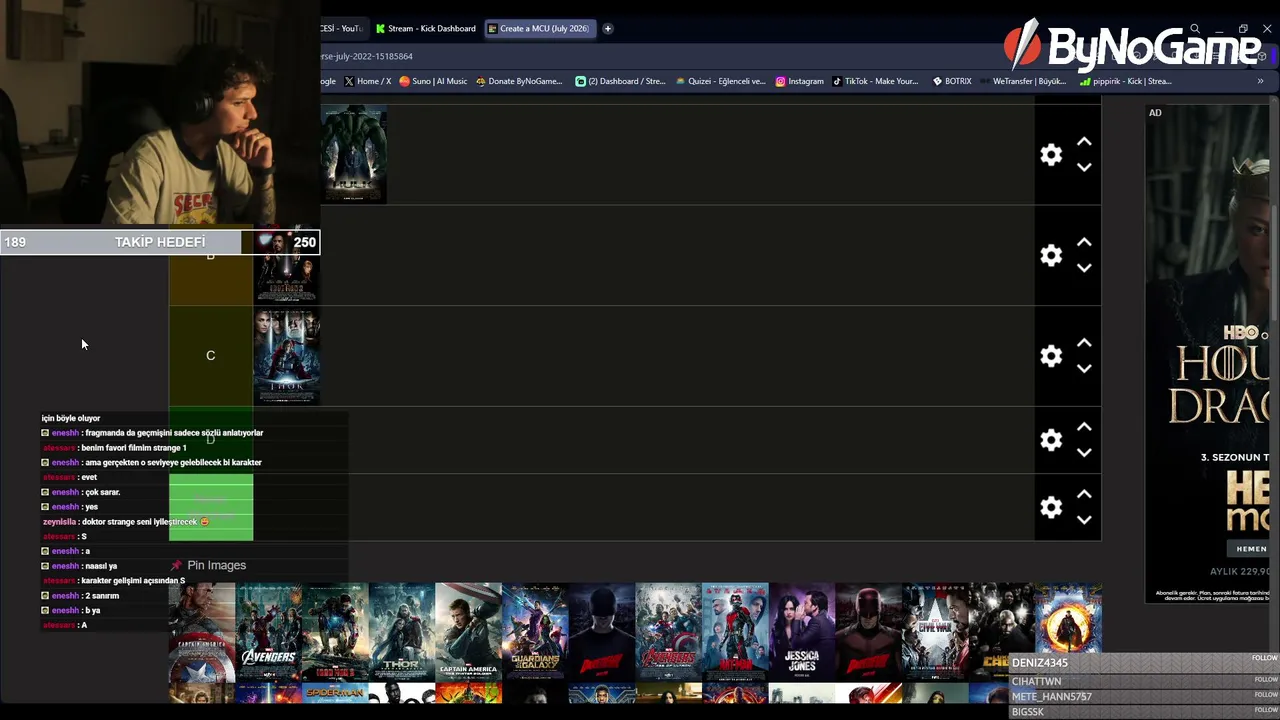Open the TikTok - Make Your... bookmark
The width and height of the screenshot is (1280, 720).
click(x=875, y=81)
